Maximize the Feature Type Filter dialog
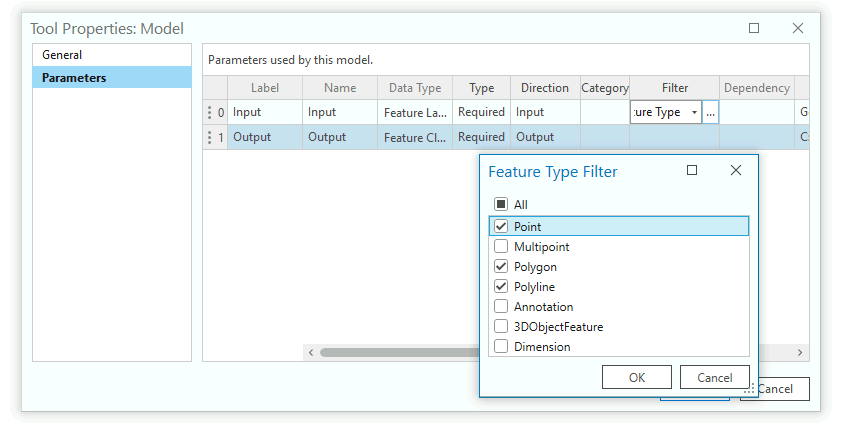 (692, 171)
